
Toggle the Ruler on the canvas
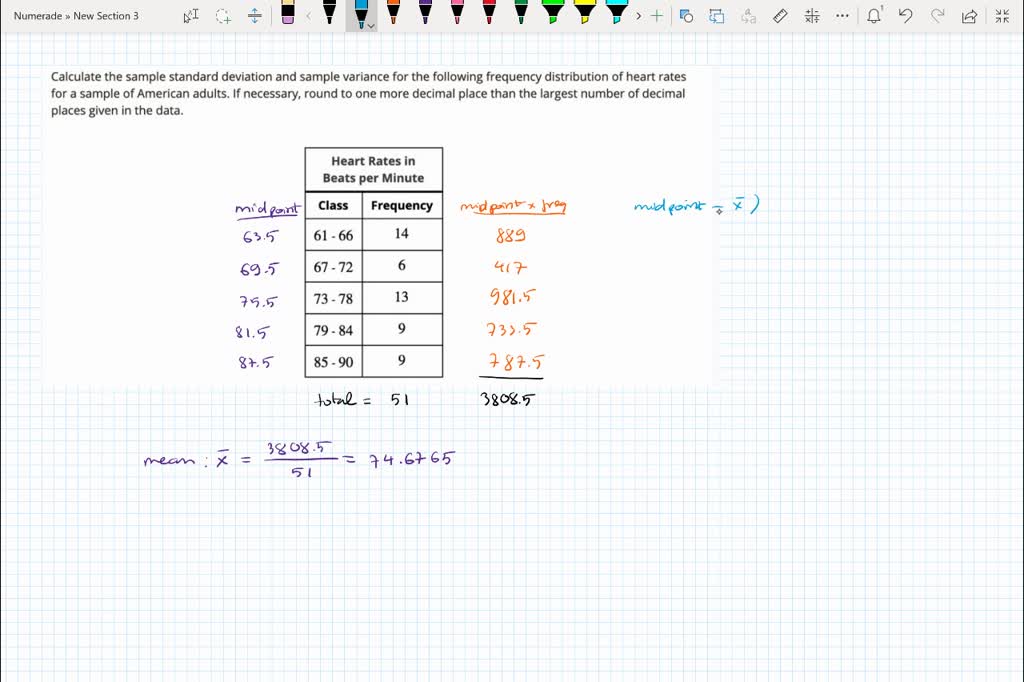pyautogui.click(x=780, y=16)
